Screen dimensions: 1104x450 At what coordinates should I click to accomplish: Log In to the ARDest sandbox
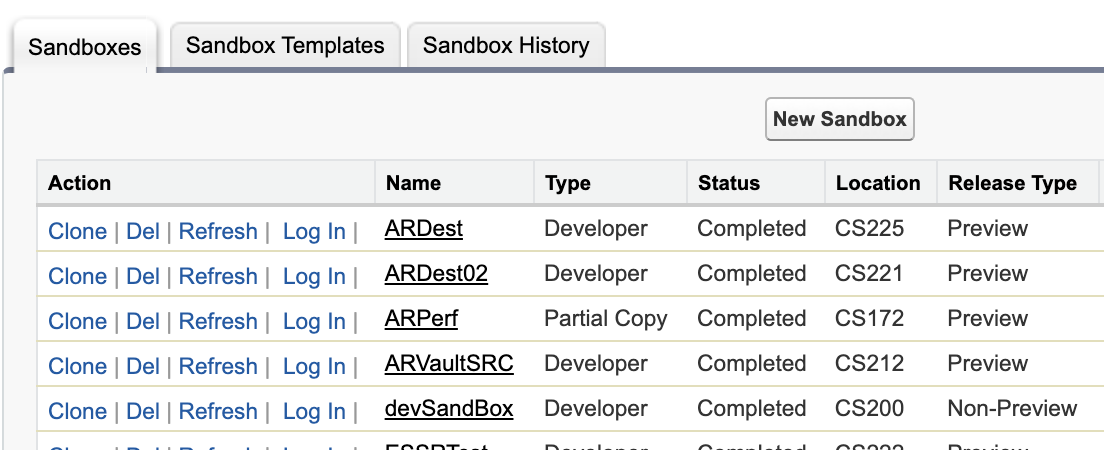click(x=314, y=232)
